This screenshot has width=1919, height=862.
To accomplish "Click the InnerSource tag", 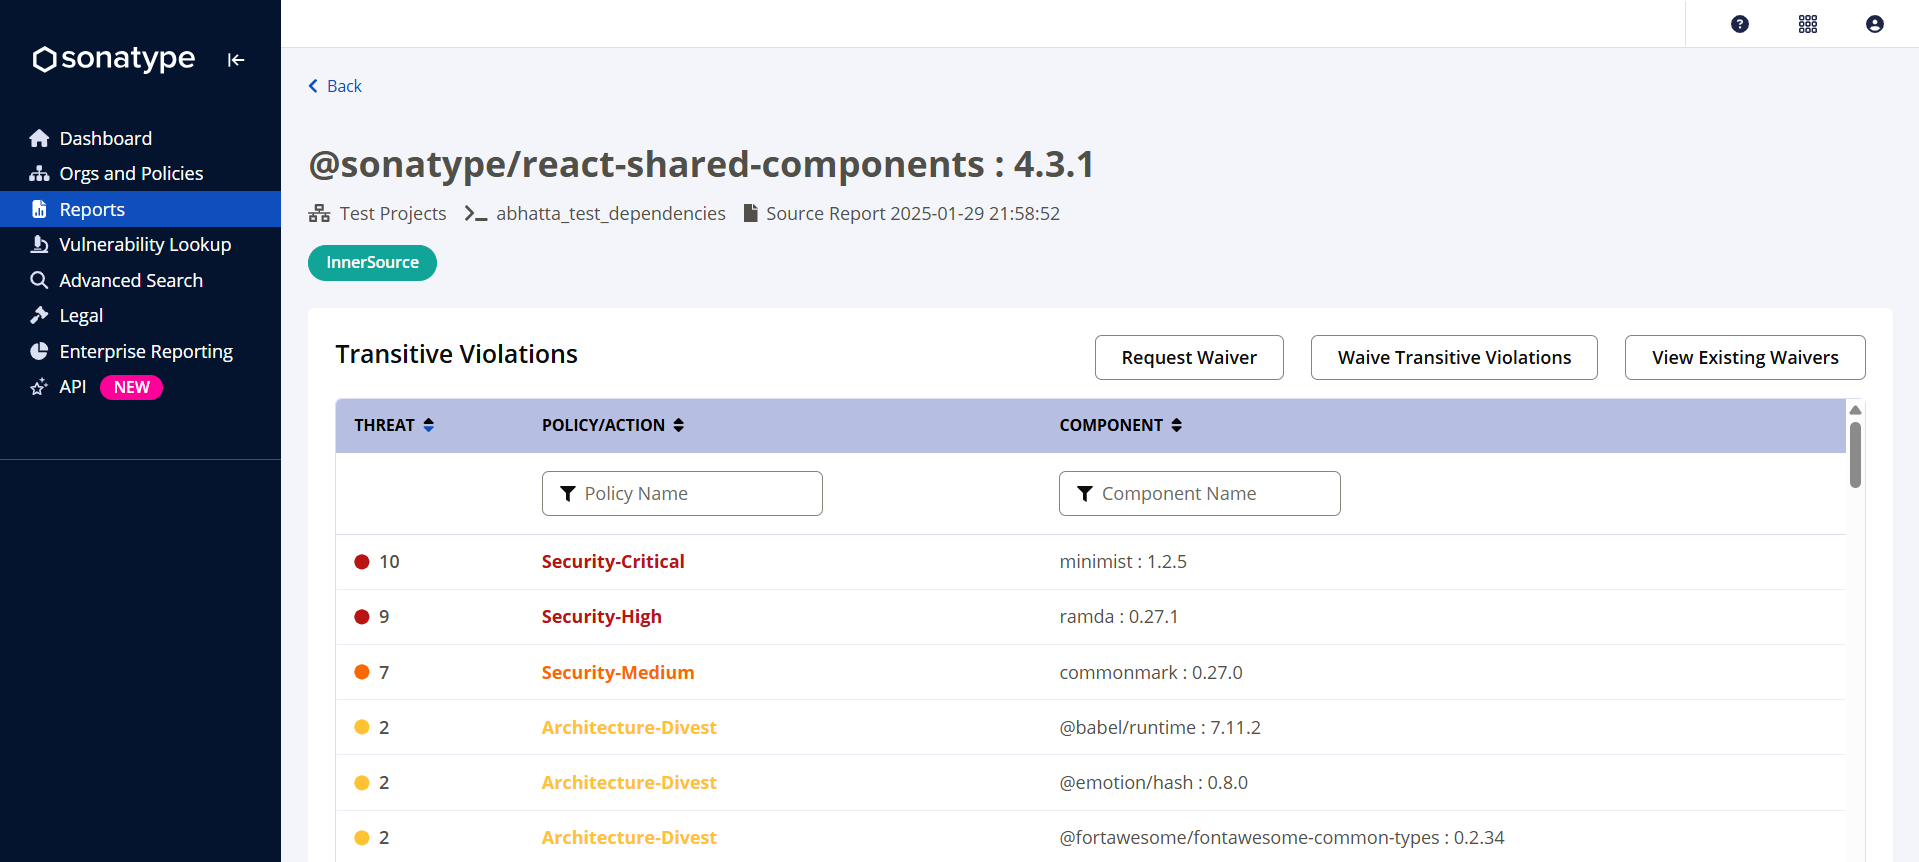I will tap(372, 263).
